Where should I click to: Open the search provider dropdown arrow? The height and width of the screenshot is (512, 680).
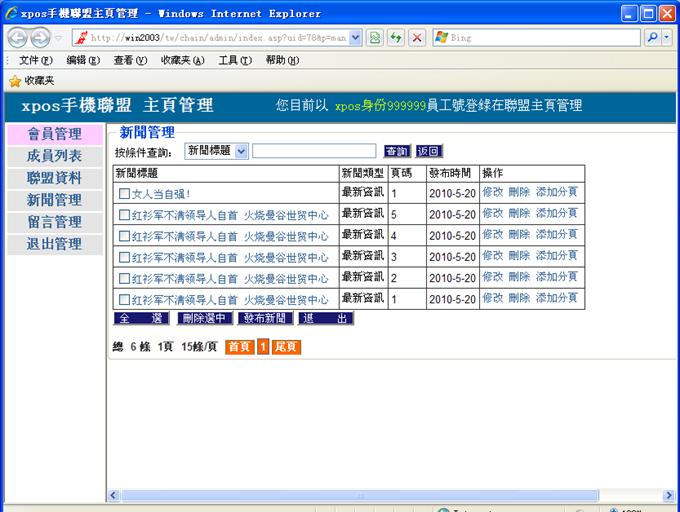click(x=667, y=37)
